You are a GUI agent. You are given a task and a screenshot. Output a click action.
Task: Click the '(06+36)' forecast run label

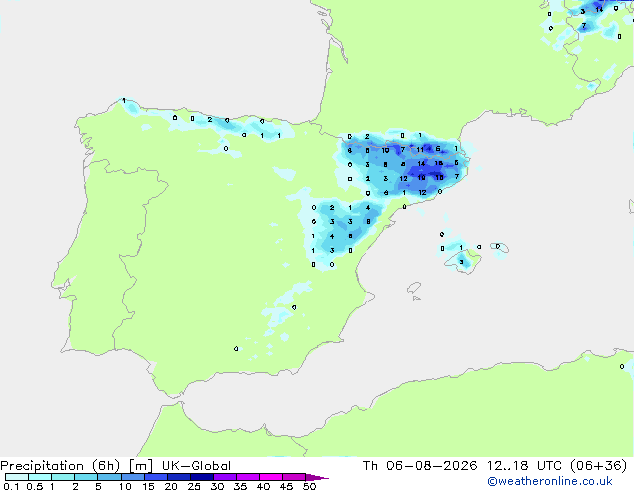click(598, 466)
